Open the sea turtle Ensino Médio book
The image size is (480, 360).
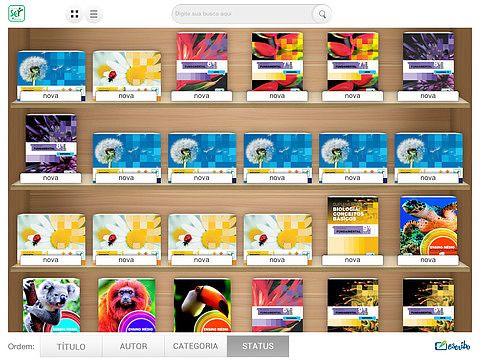click(428, 226)
